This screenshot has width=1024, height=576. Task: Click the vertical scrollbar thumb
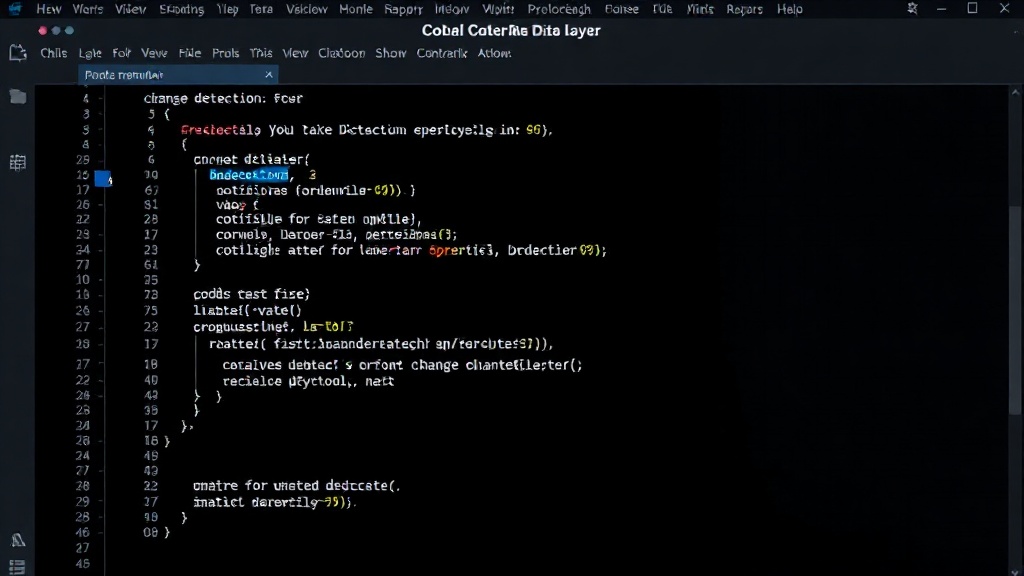point(1014,309)
